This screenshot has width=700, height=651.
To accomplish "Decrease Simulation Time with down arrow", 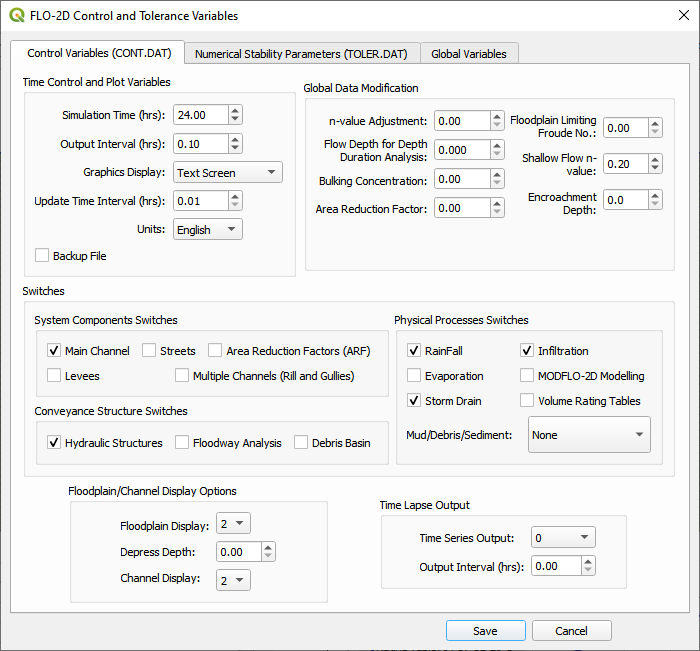I will click(x=235, y=120).
